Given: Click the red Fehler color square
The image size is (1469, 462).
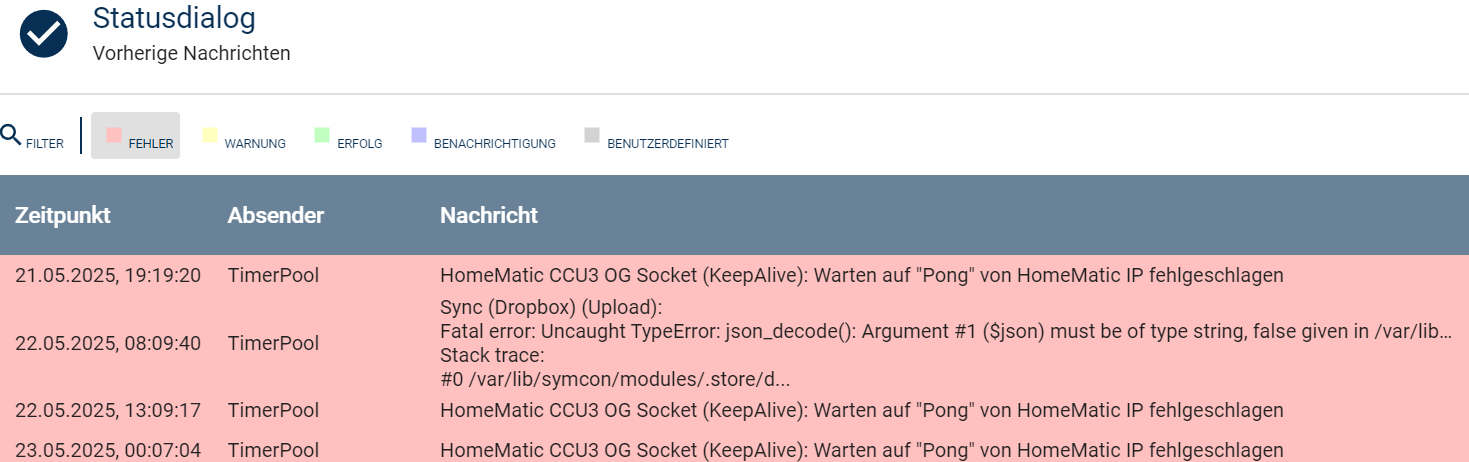Looking at the screenshot, I should 114,134.
